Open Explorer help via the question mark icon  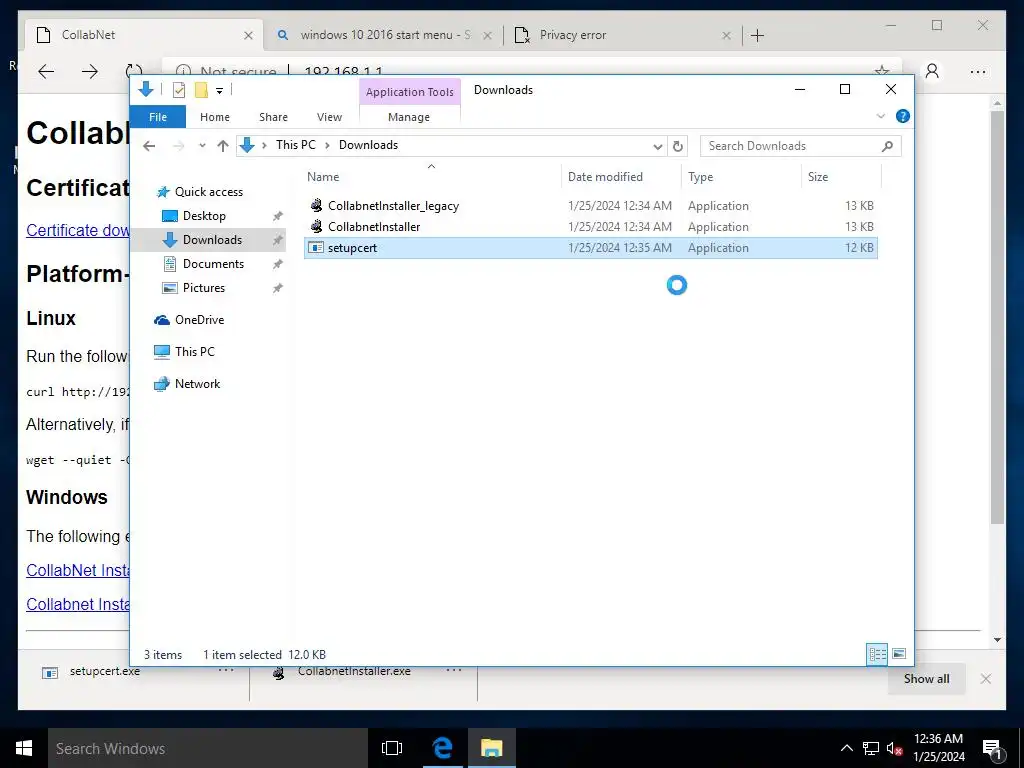[x=903, y=116]
